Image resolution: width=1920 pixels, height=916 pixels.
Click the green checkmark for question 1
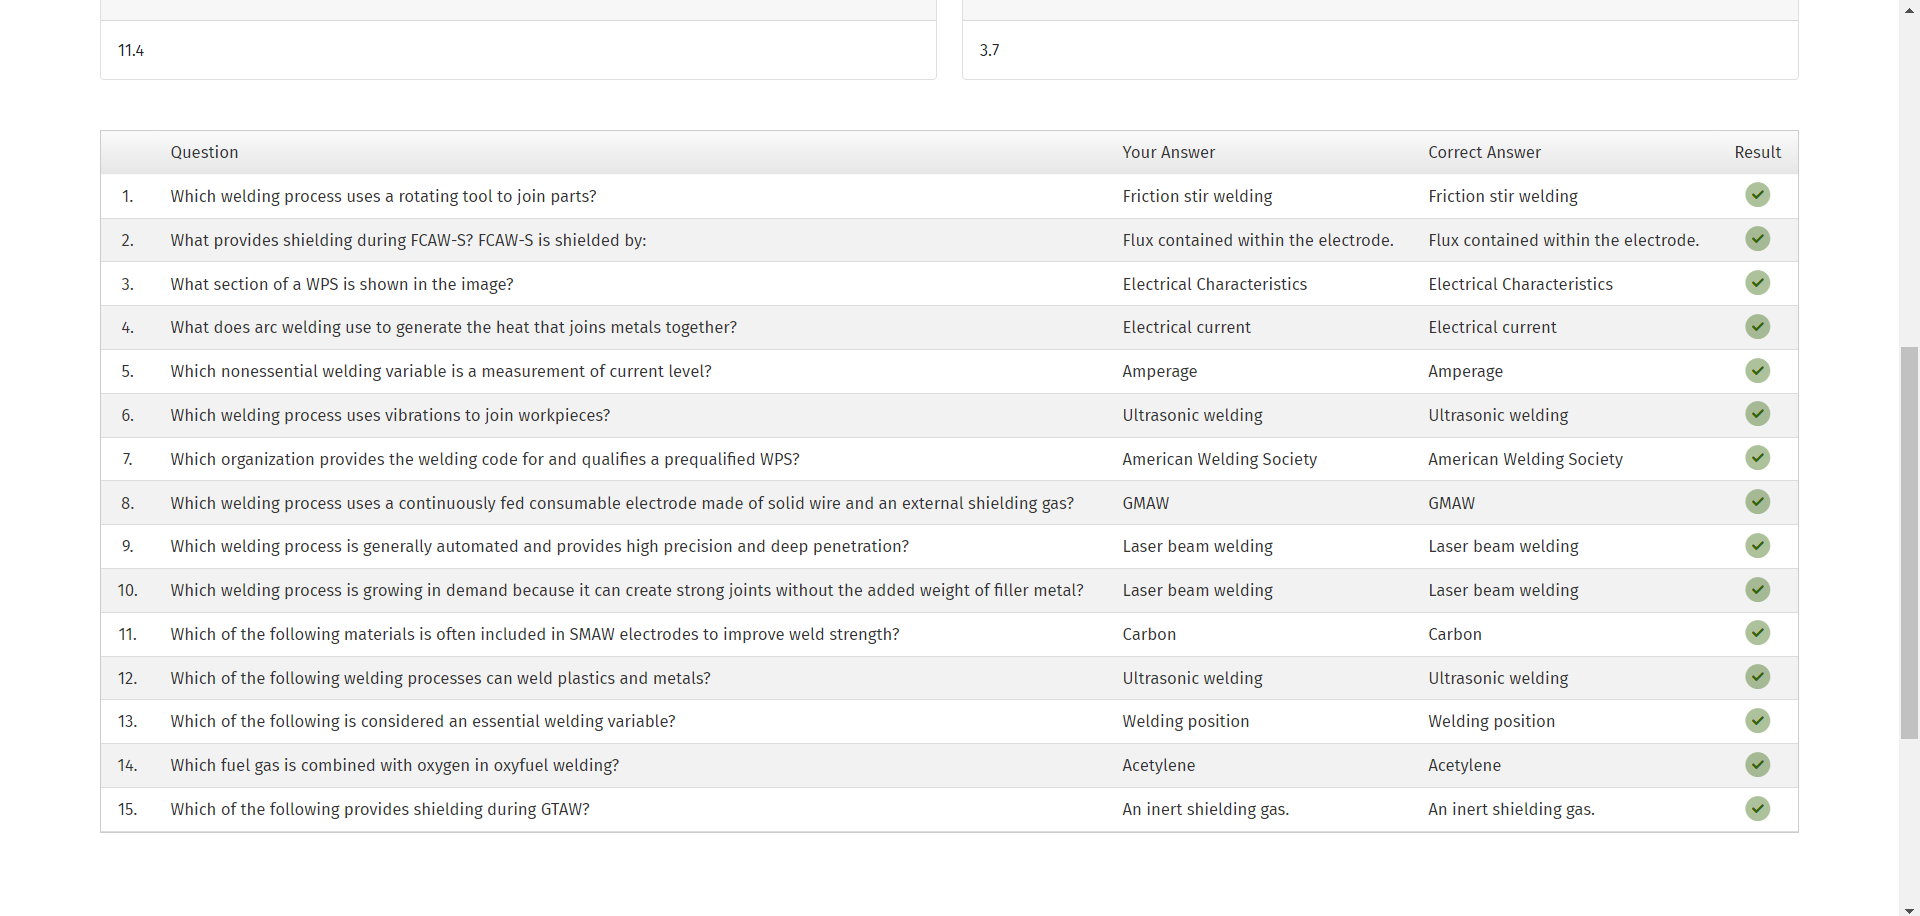(x=1757, y=195)
